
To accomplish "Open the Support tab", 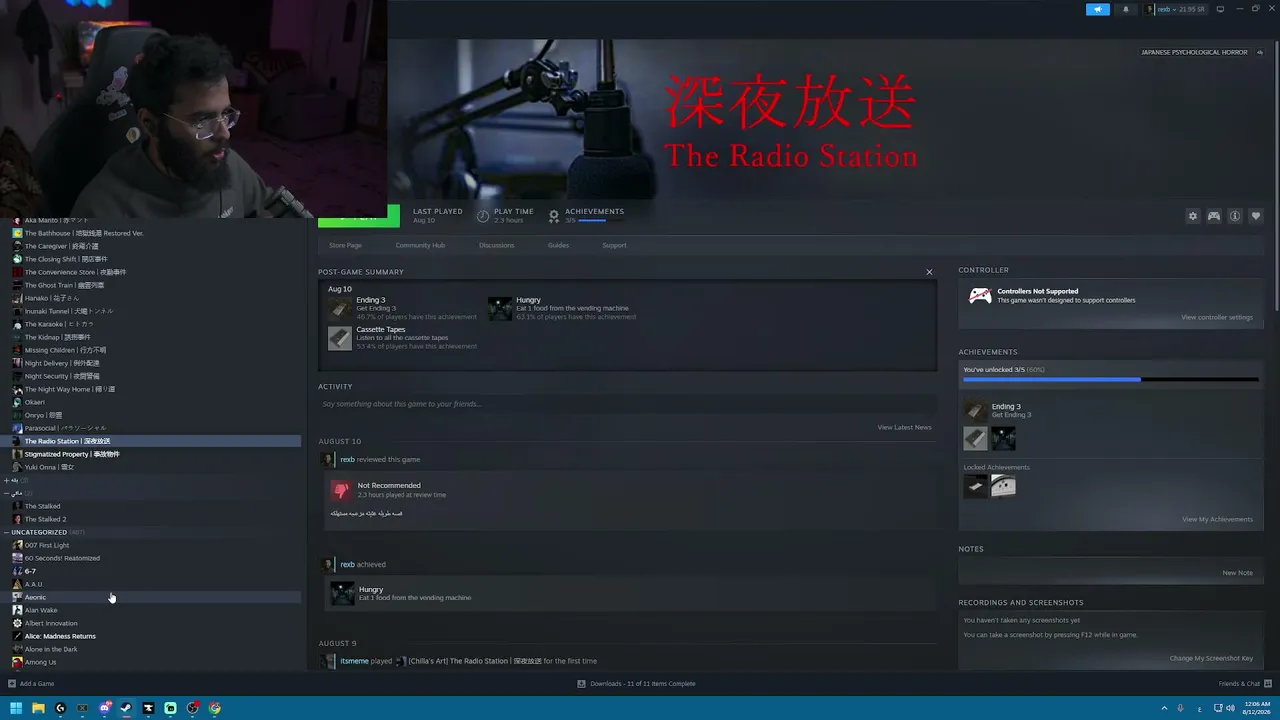I will 614,245.
